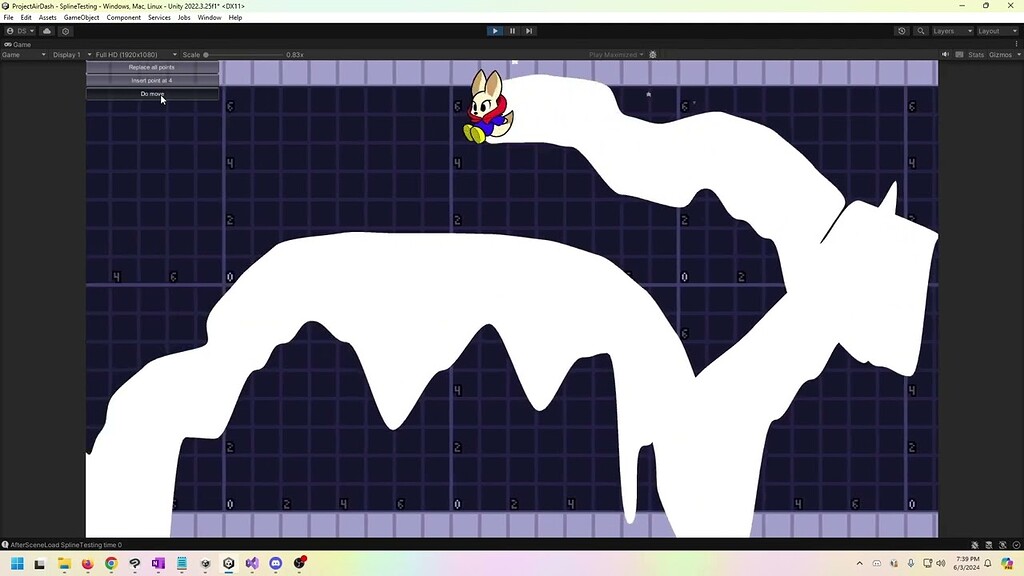This screenshot has width=1024, height=576.
Task: Click the settings gear beside Play Maximized
Action: pyautogui.click(x=652, y=55)
